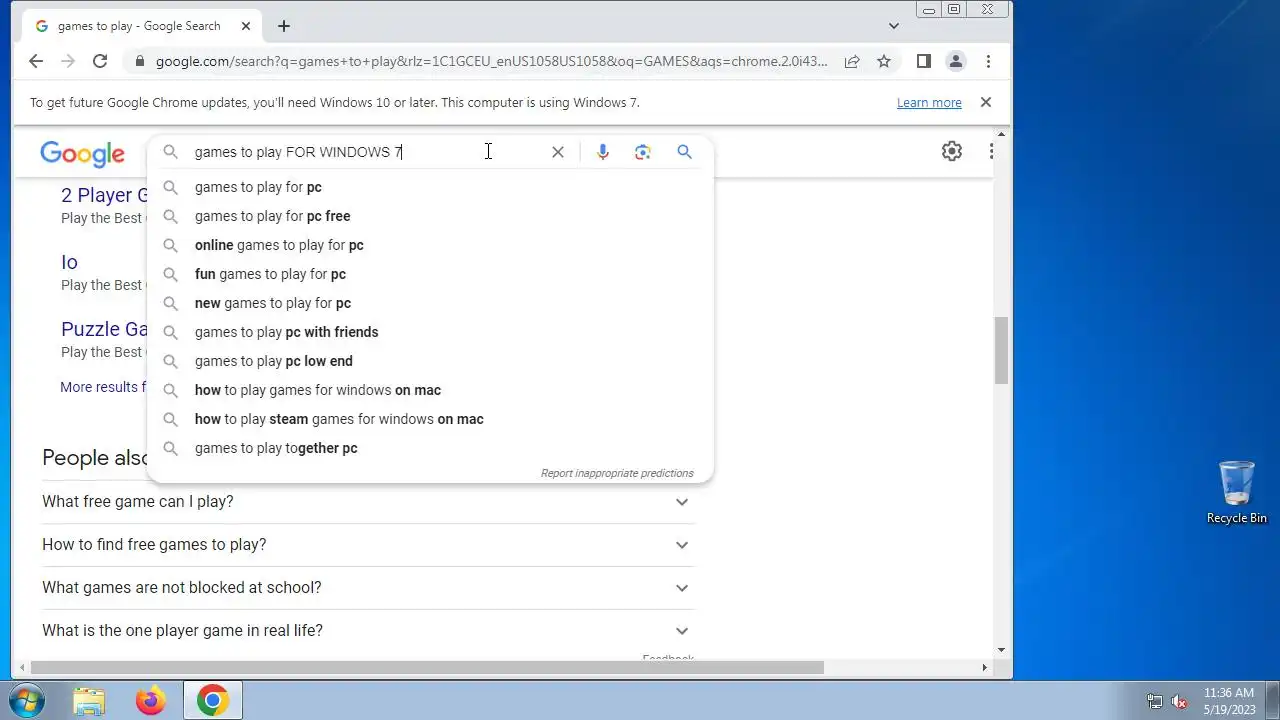Open the Google apps dots menu
Screen dimensions: 1280x720
tap(991, 151)
